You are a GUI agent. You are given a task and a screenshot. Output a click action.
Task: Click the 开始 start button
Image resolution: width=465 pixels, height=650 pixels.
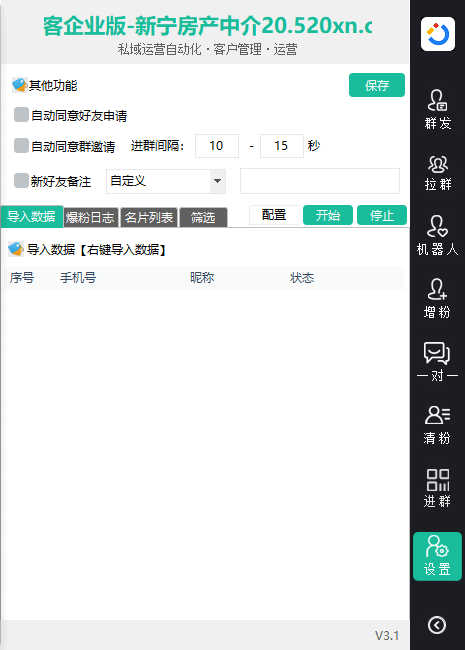click(x=328, y=215)
